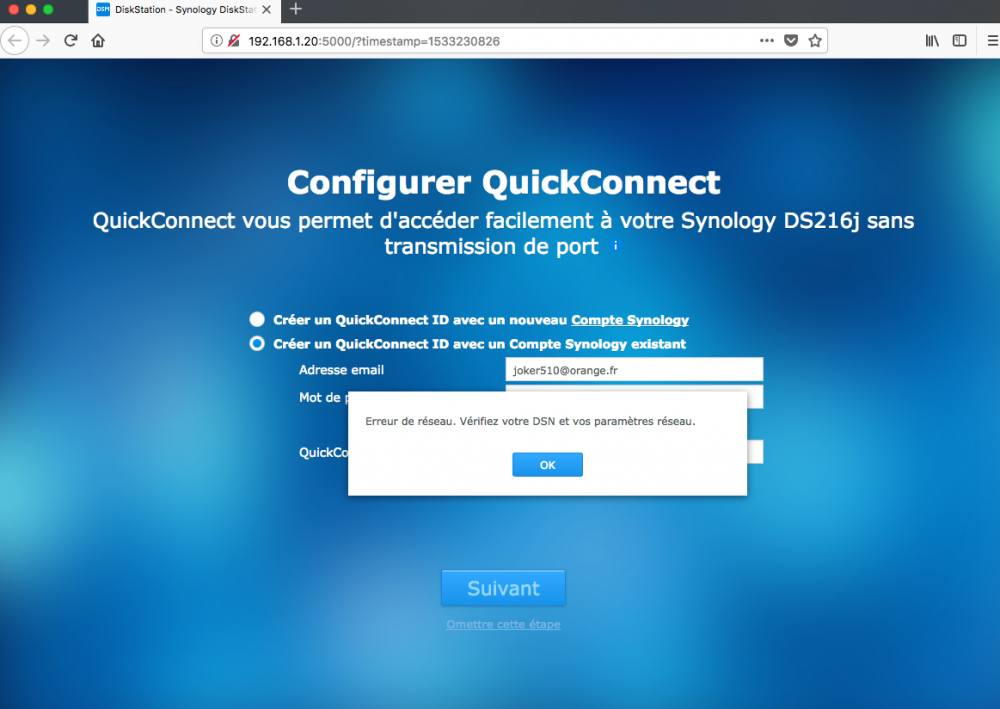Select QuickConnect ID with existing Synology account
Image resolution: width=1000 pixels, height=709 pixels.
pos(257,344)
